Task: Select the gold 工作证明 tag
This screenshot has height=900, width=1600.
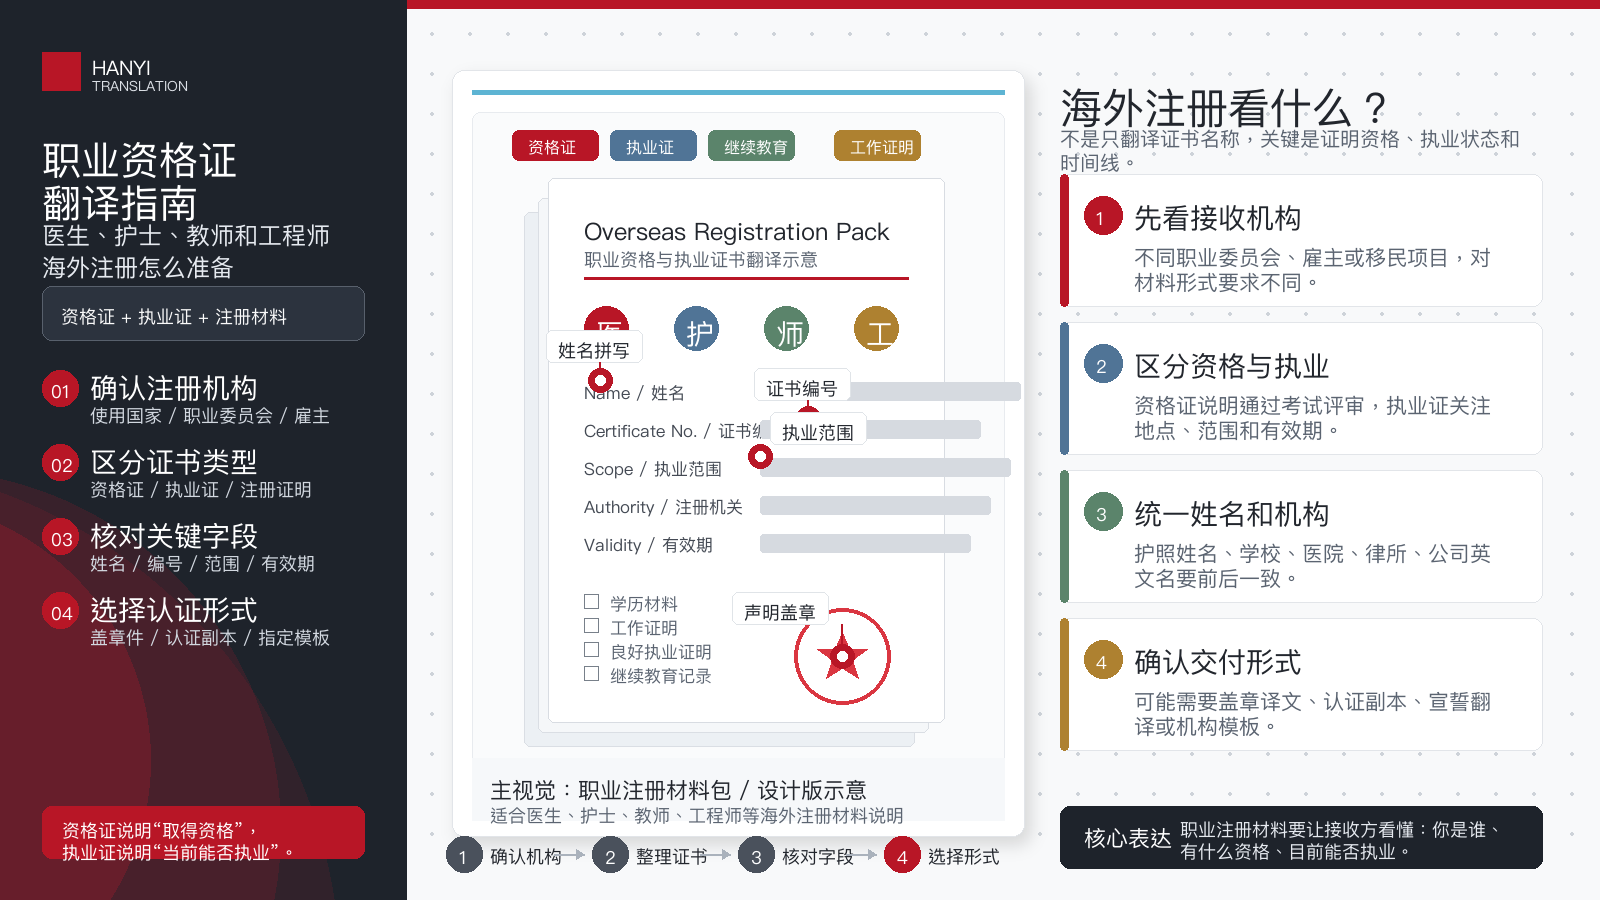Action: click(x=877, y=146)
